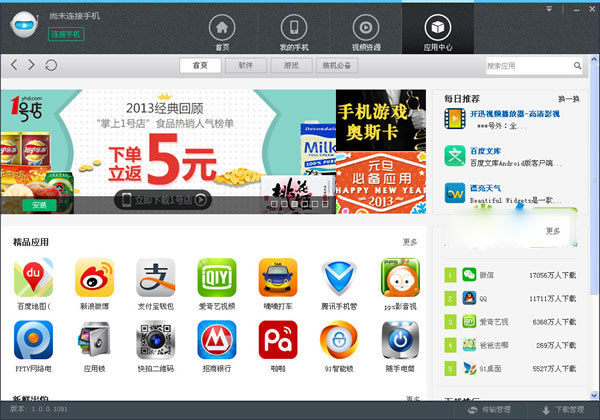Open 应用中心 cube icon
The width and height of the screenshot is (600, 420).
(x=438, y=28)
